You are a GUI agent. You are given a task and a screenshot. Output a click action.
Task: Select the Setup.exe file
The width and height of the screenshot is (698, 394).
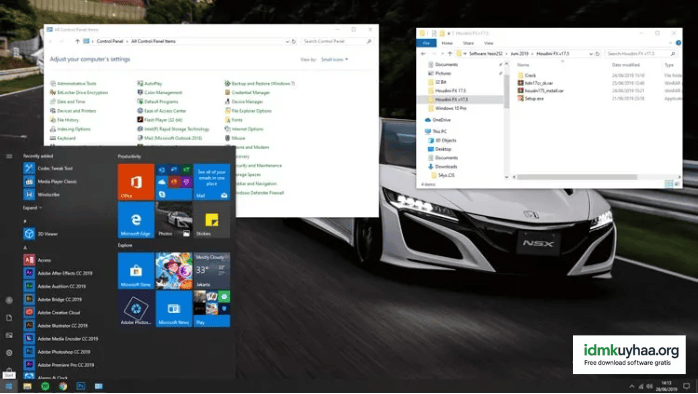click(531, 98)
